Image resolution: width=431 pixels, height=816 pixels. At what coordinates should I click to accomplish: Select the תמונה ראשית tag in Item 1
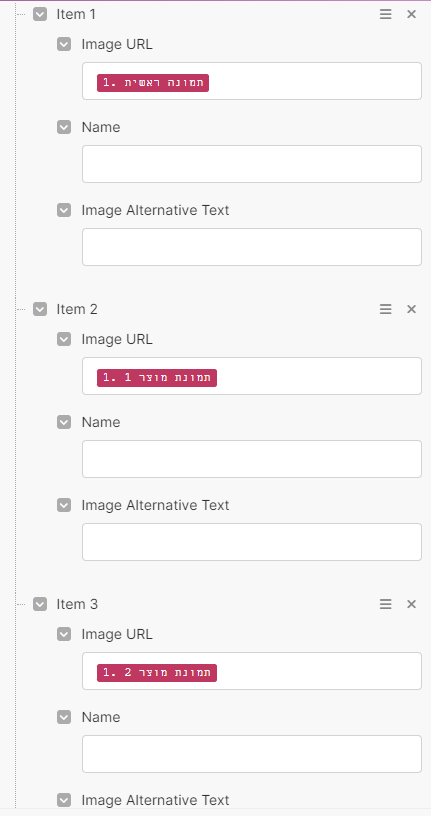click(x=153, y=83)
